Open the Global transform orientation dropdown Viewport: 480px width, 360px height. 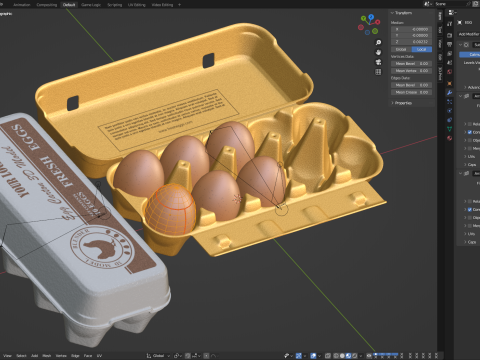[x=159, y=356]
